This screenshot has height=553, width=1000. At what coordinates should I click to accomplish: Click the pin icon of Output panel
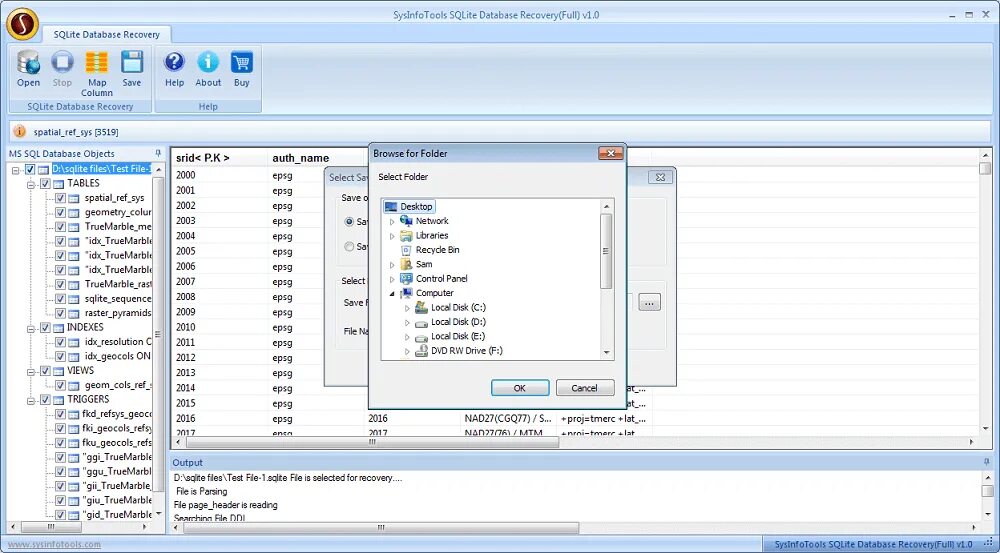pos(987,462)
